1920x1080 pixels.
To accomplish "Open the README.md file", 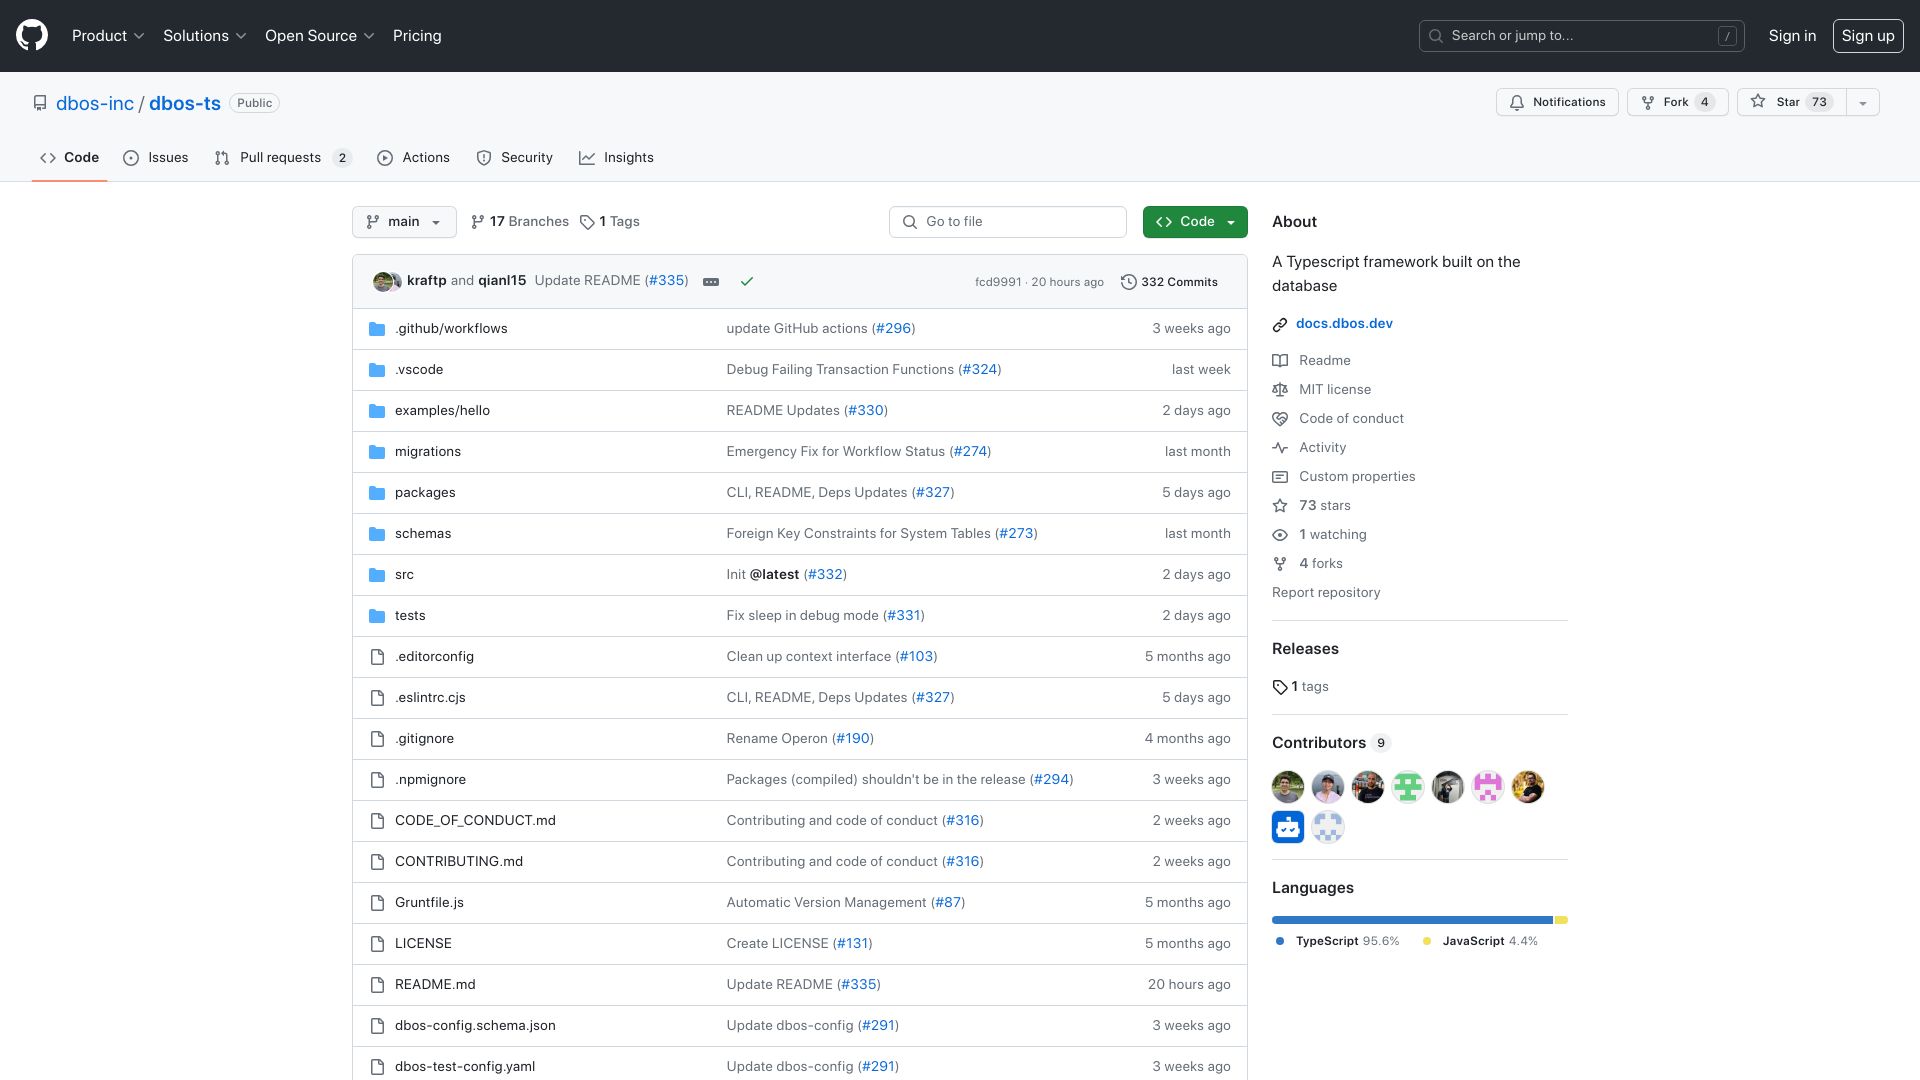I will [x=435, y=985].
